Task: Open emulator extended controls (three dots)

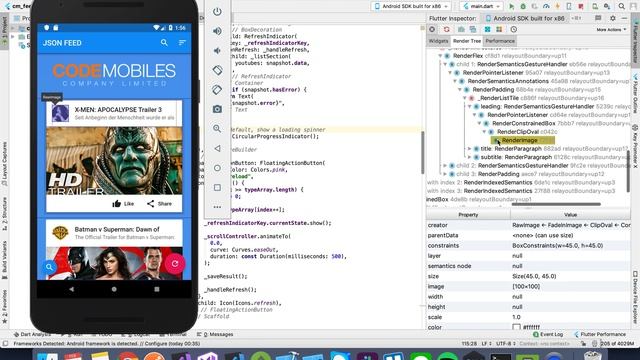Action: pos(217,207)
